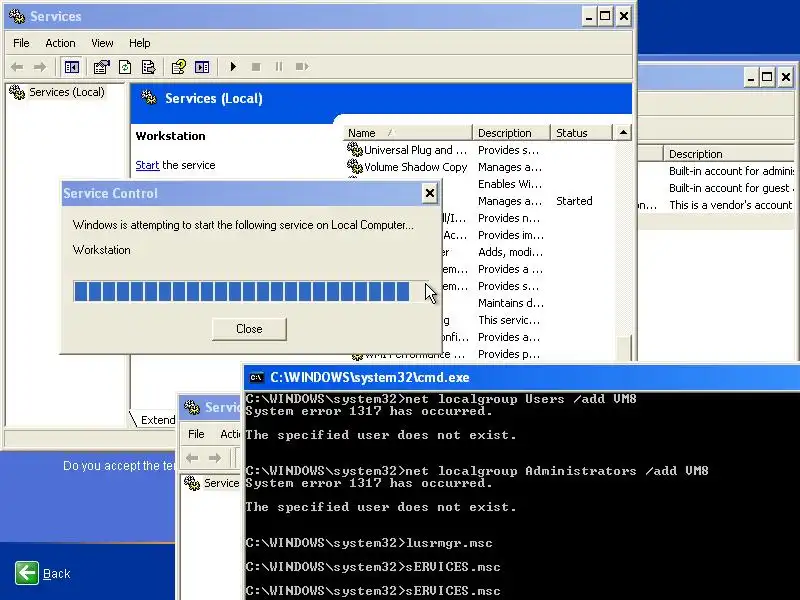800x600 pixels.
Task: Switch to the Extended tab
Action: 156,419
